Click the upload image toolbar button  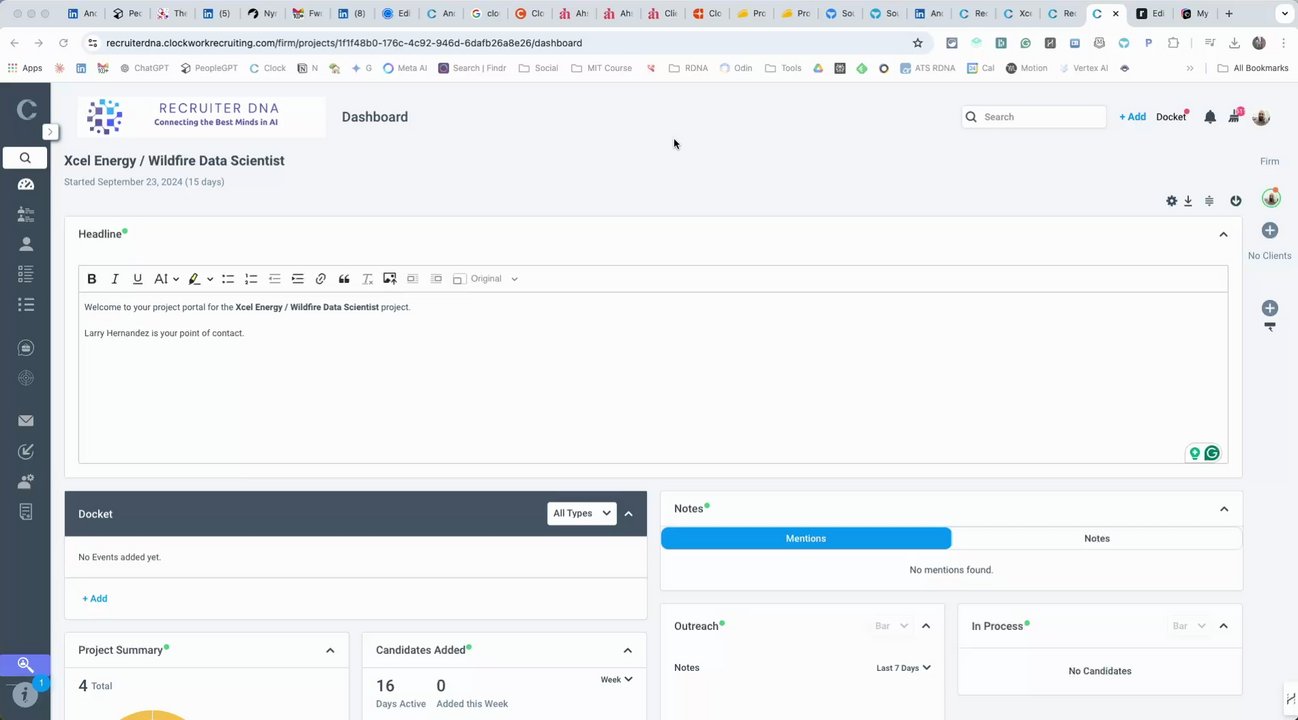390,279
